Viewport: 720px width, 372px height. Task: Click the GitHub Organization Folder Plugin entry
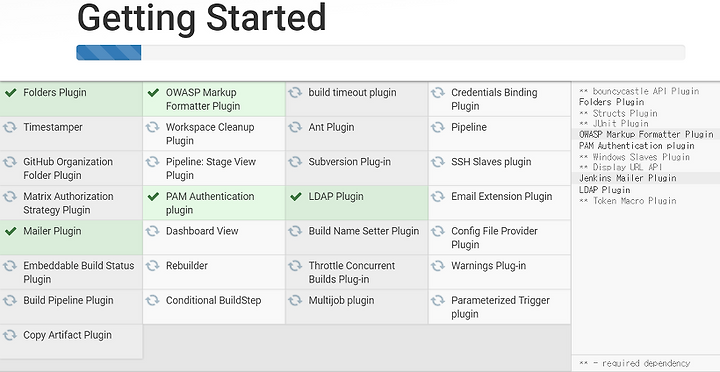71,169
